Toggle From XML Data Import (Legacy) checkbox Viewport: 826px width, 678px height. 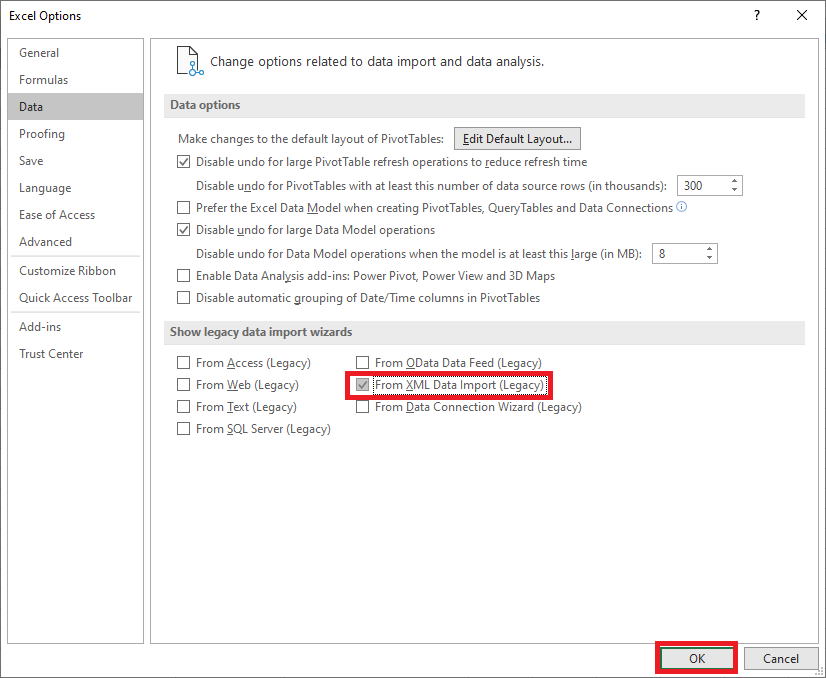coord(362,385)
